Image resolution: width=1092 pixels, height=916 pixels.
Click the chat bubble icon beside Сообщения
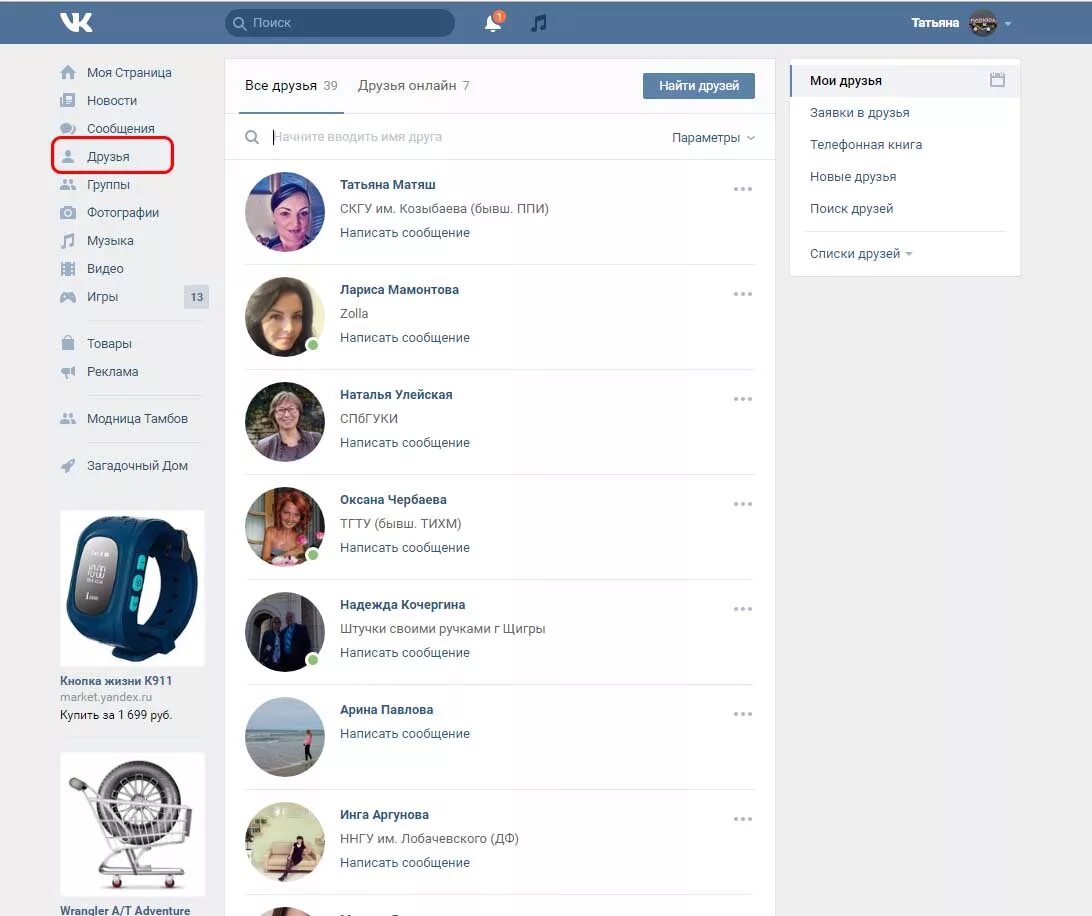pos(68,128)
